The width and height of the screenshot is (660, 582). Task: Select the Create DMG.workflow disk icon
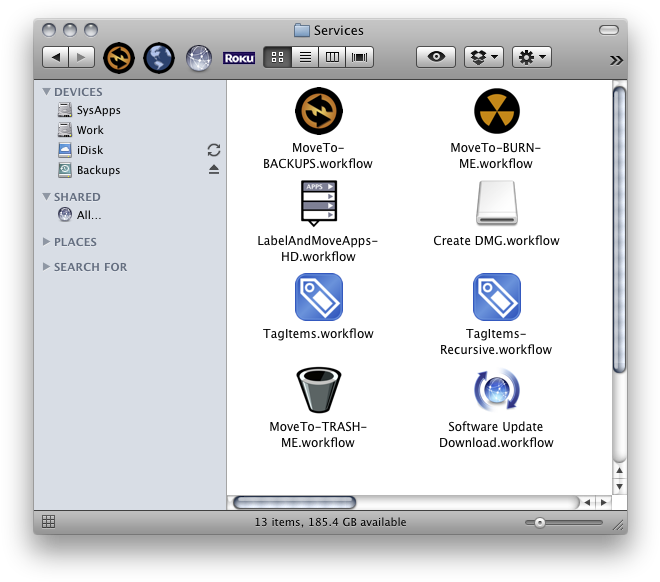tap(496, 204)
